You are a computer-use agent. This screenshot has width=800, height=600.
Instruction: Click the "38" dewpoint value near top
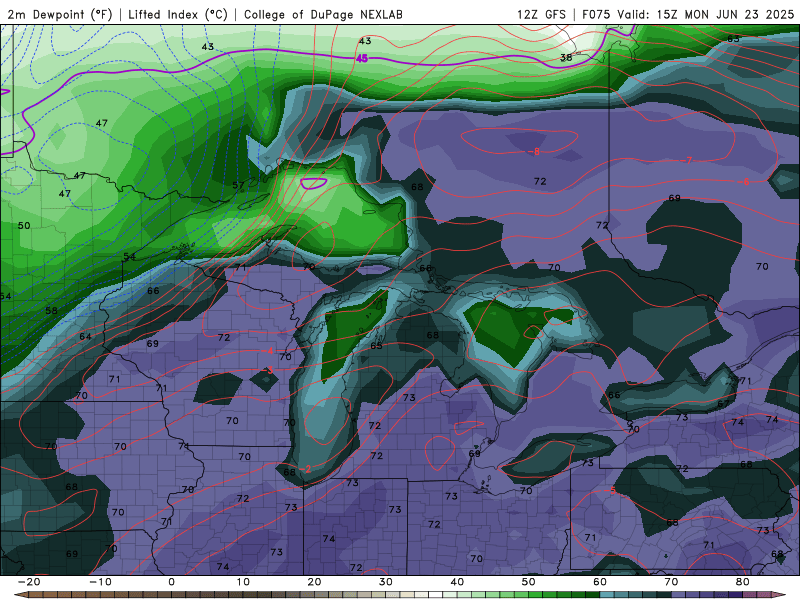click(x=566, y=58)
